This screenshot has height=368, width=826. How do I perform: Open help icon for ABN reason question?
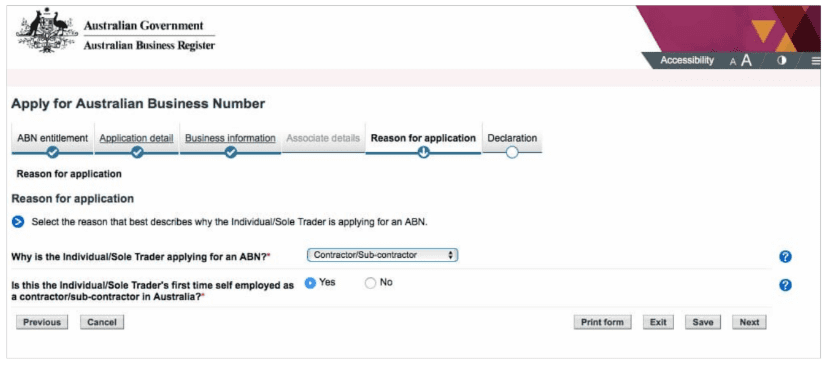coord(785,256)
